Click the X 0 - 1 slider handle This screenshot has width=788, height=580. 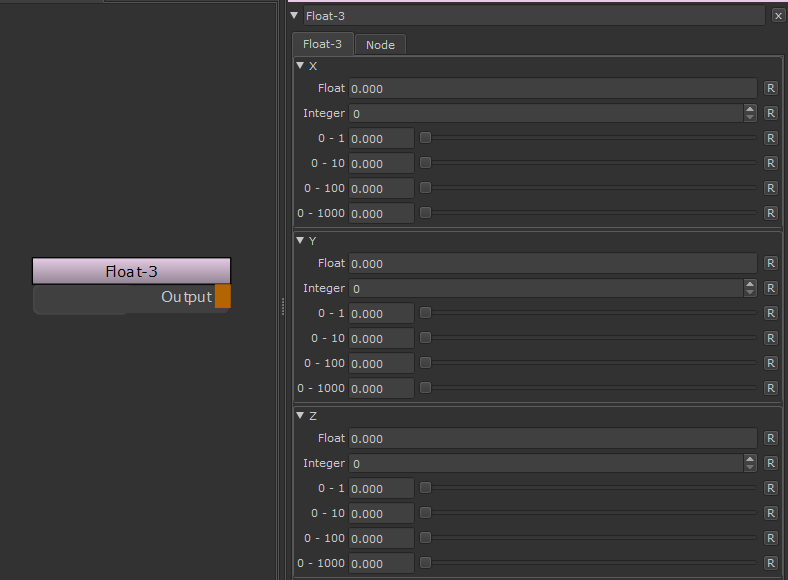click(x=425, y=138)
